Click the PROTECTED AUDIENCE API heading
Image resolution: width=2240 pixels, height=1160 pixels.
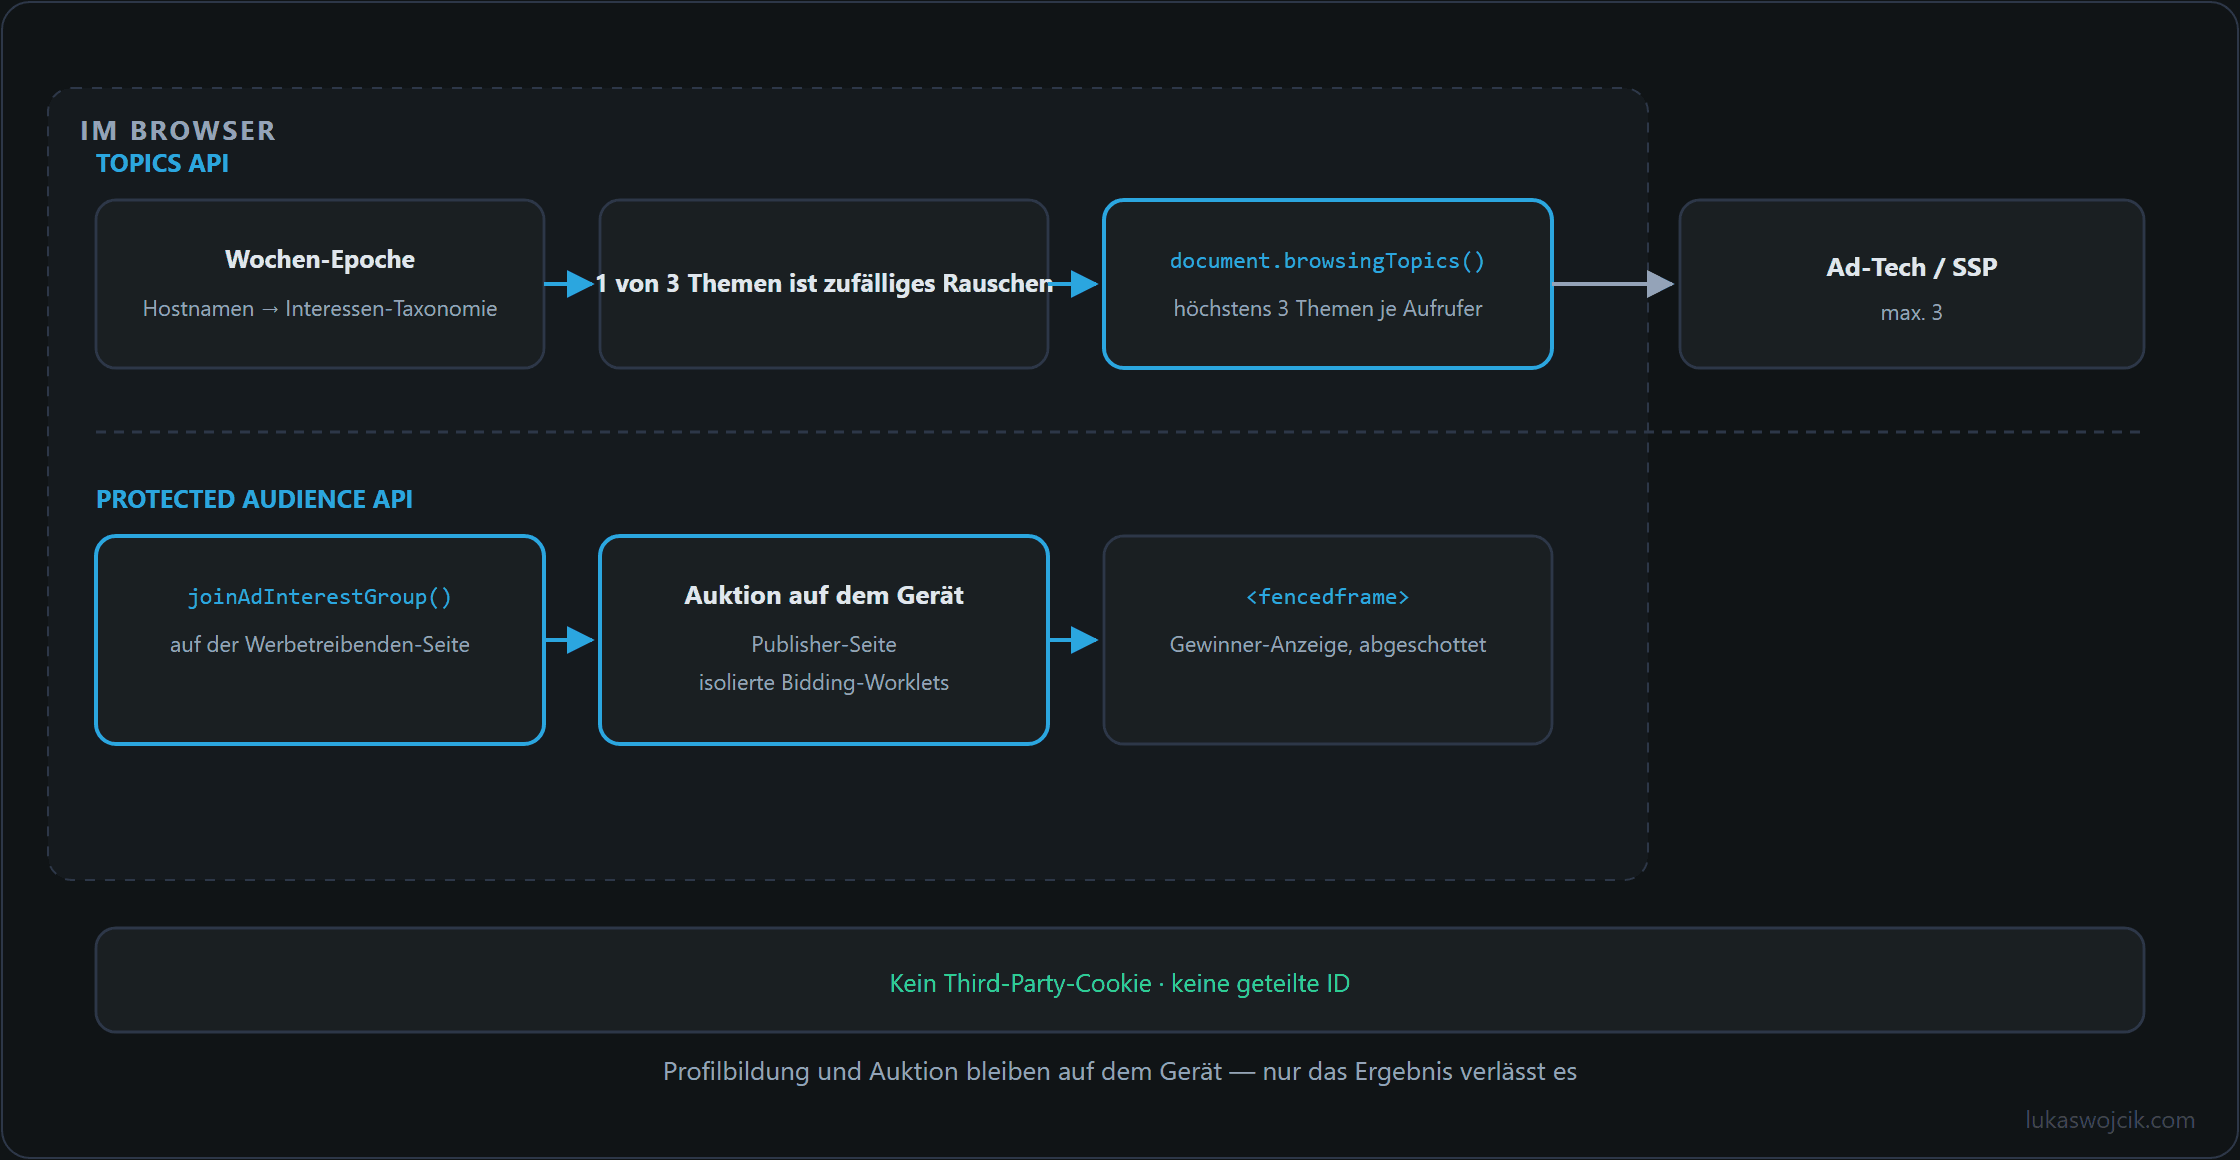coord(254,499)
